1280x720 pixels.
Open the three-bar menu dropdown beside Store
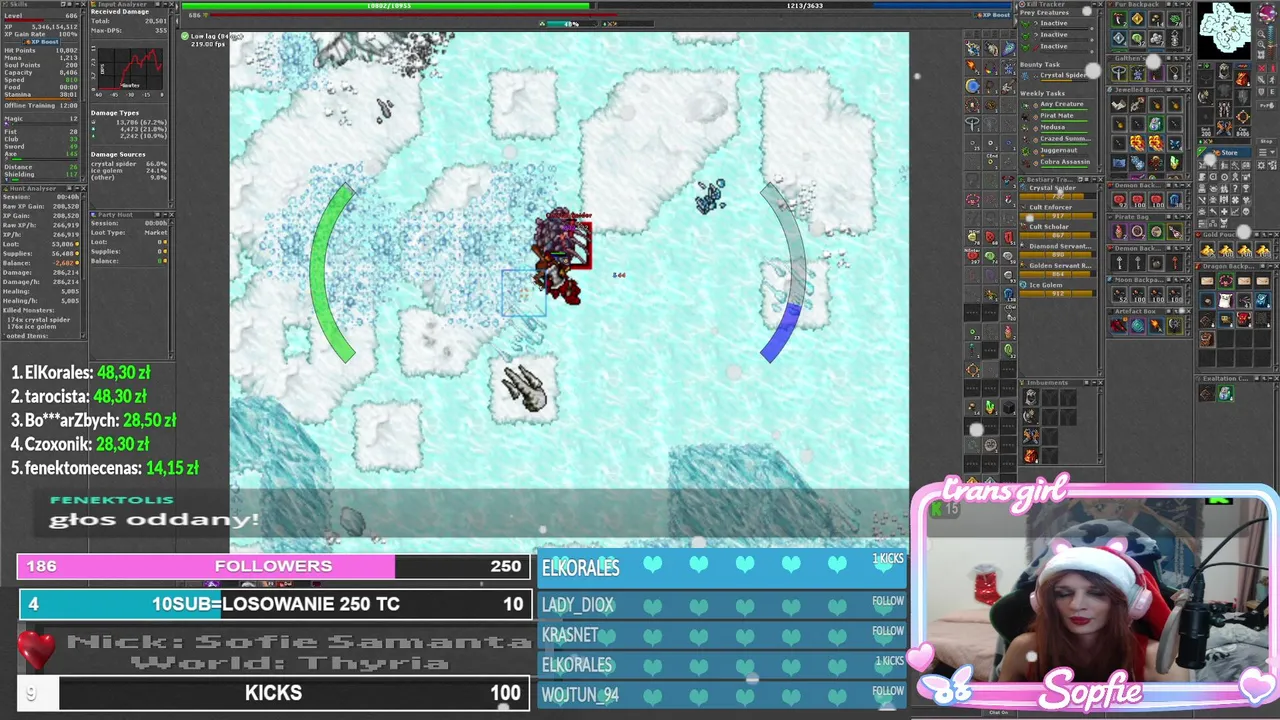(x=1267, y=152)
